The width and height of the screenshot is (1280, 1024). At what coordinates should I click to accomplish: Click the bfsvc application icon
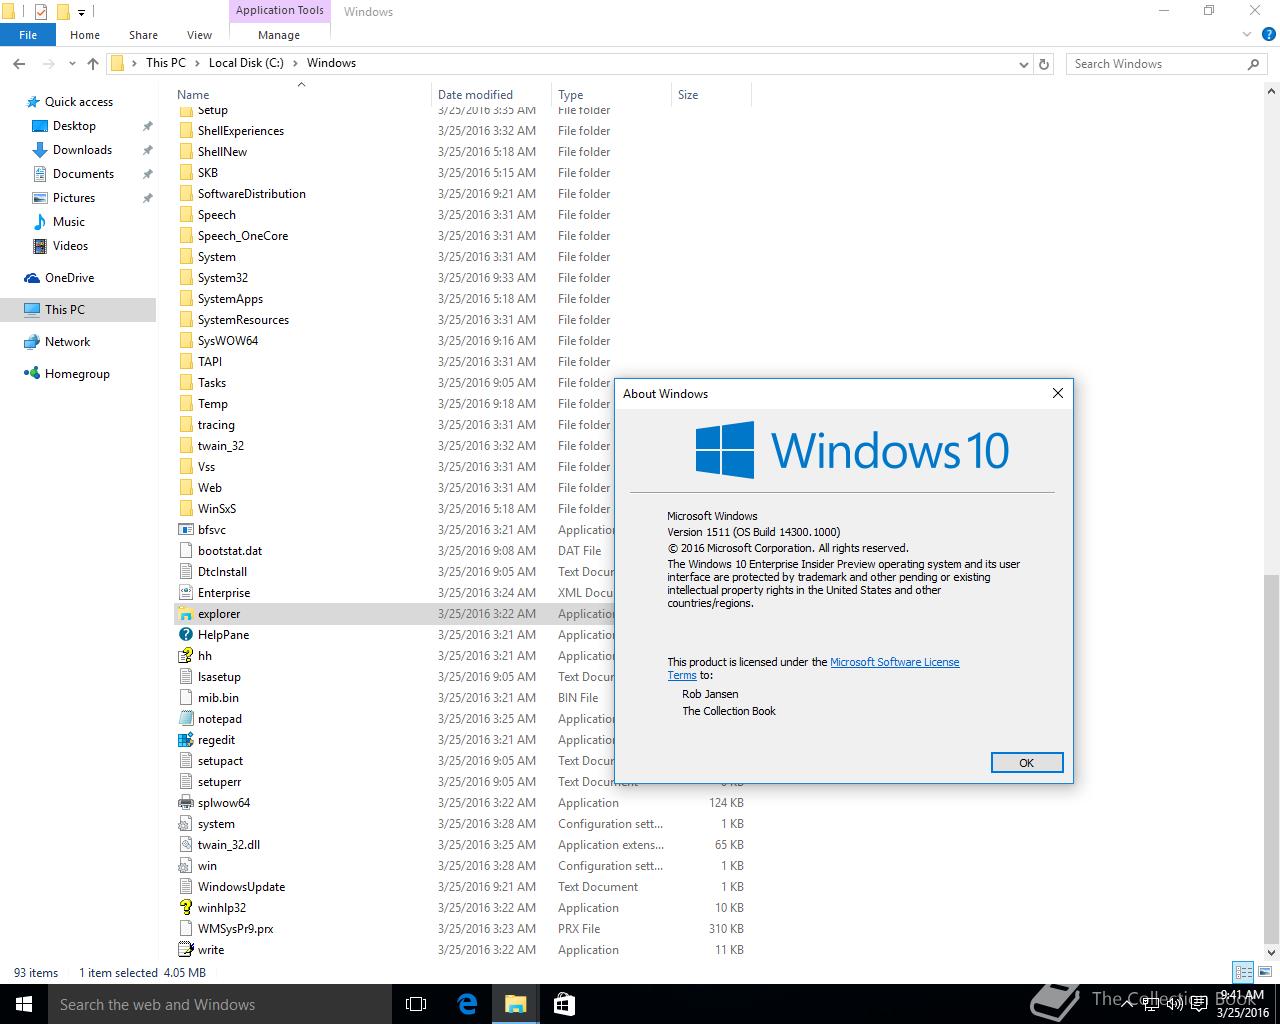185,530
